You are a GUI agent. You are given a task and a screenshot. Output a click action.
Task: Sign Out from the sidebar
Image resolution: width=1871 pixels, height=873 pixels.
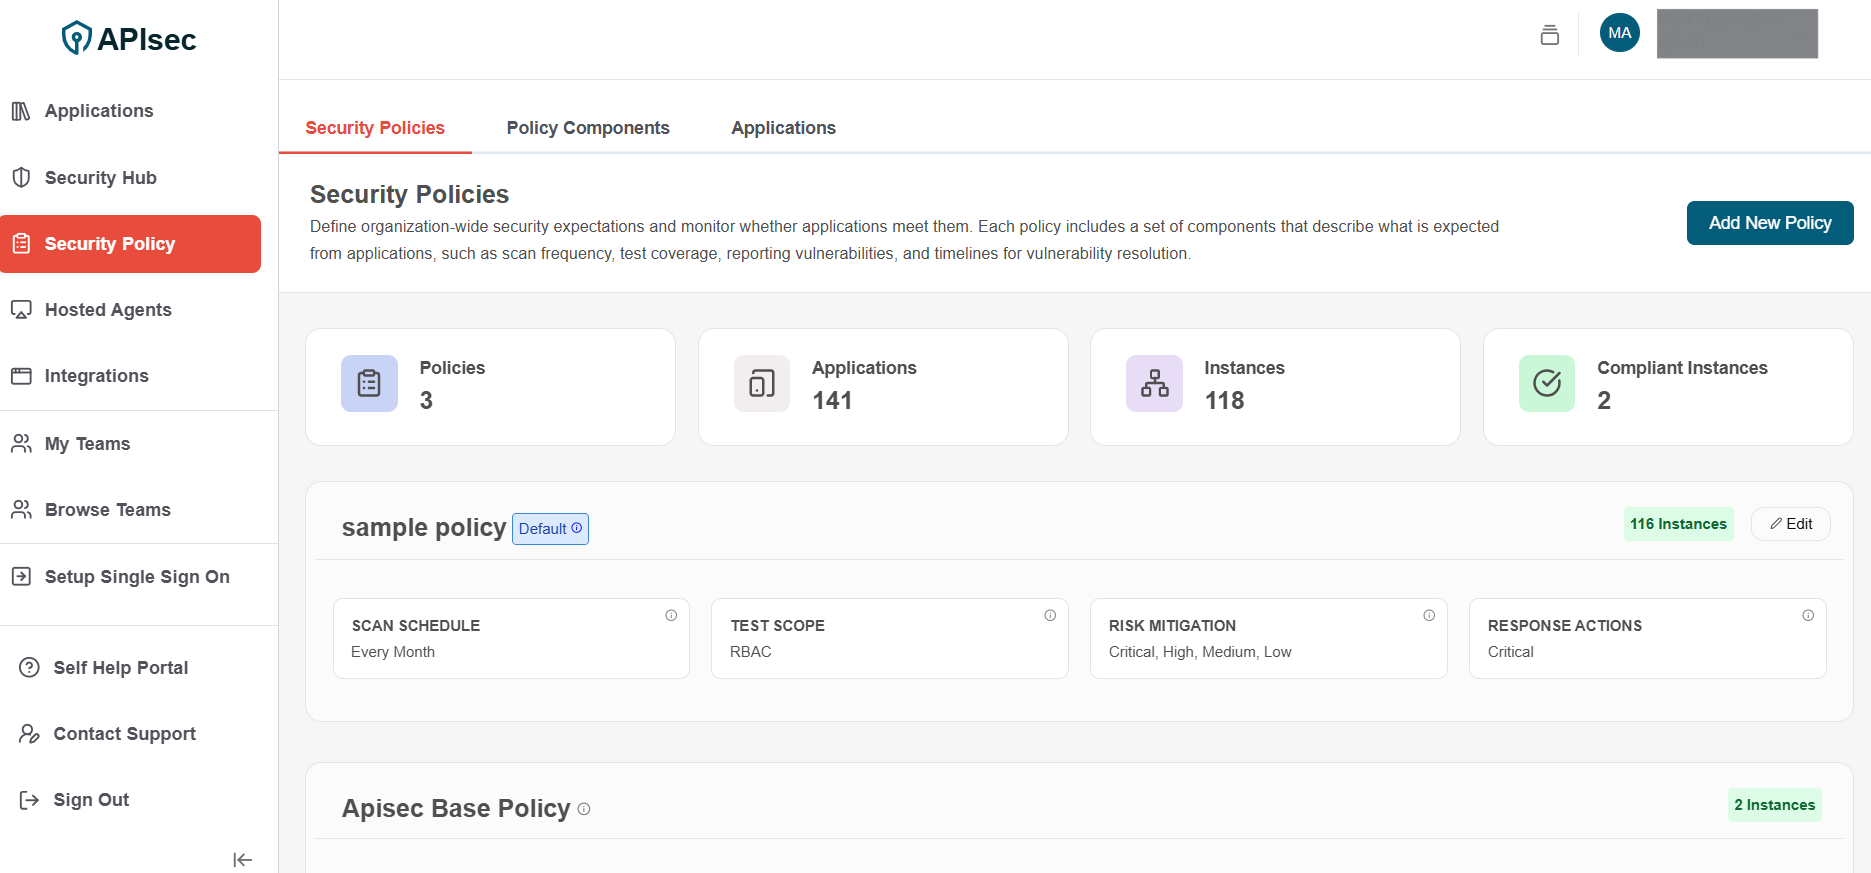91,800
